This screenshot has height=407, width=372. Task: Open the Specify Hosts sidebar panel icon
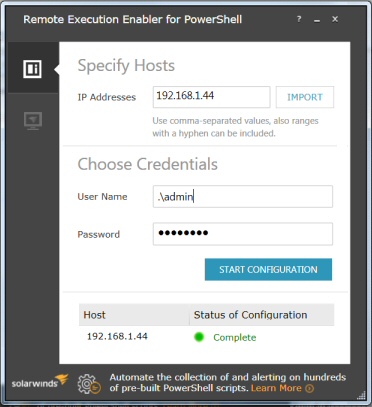tap(32, 69)
